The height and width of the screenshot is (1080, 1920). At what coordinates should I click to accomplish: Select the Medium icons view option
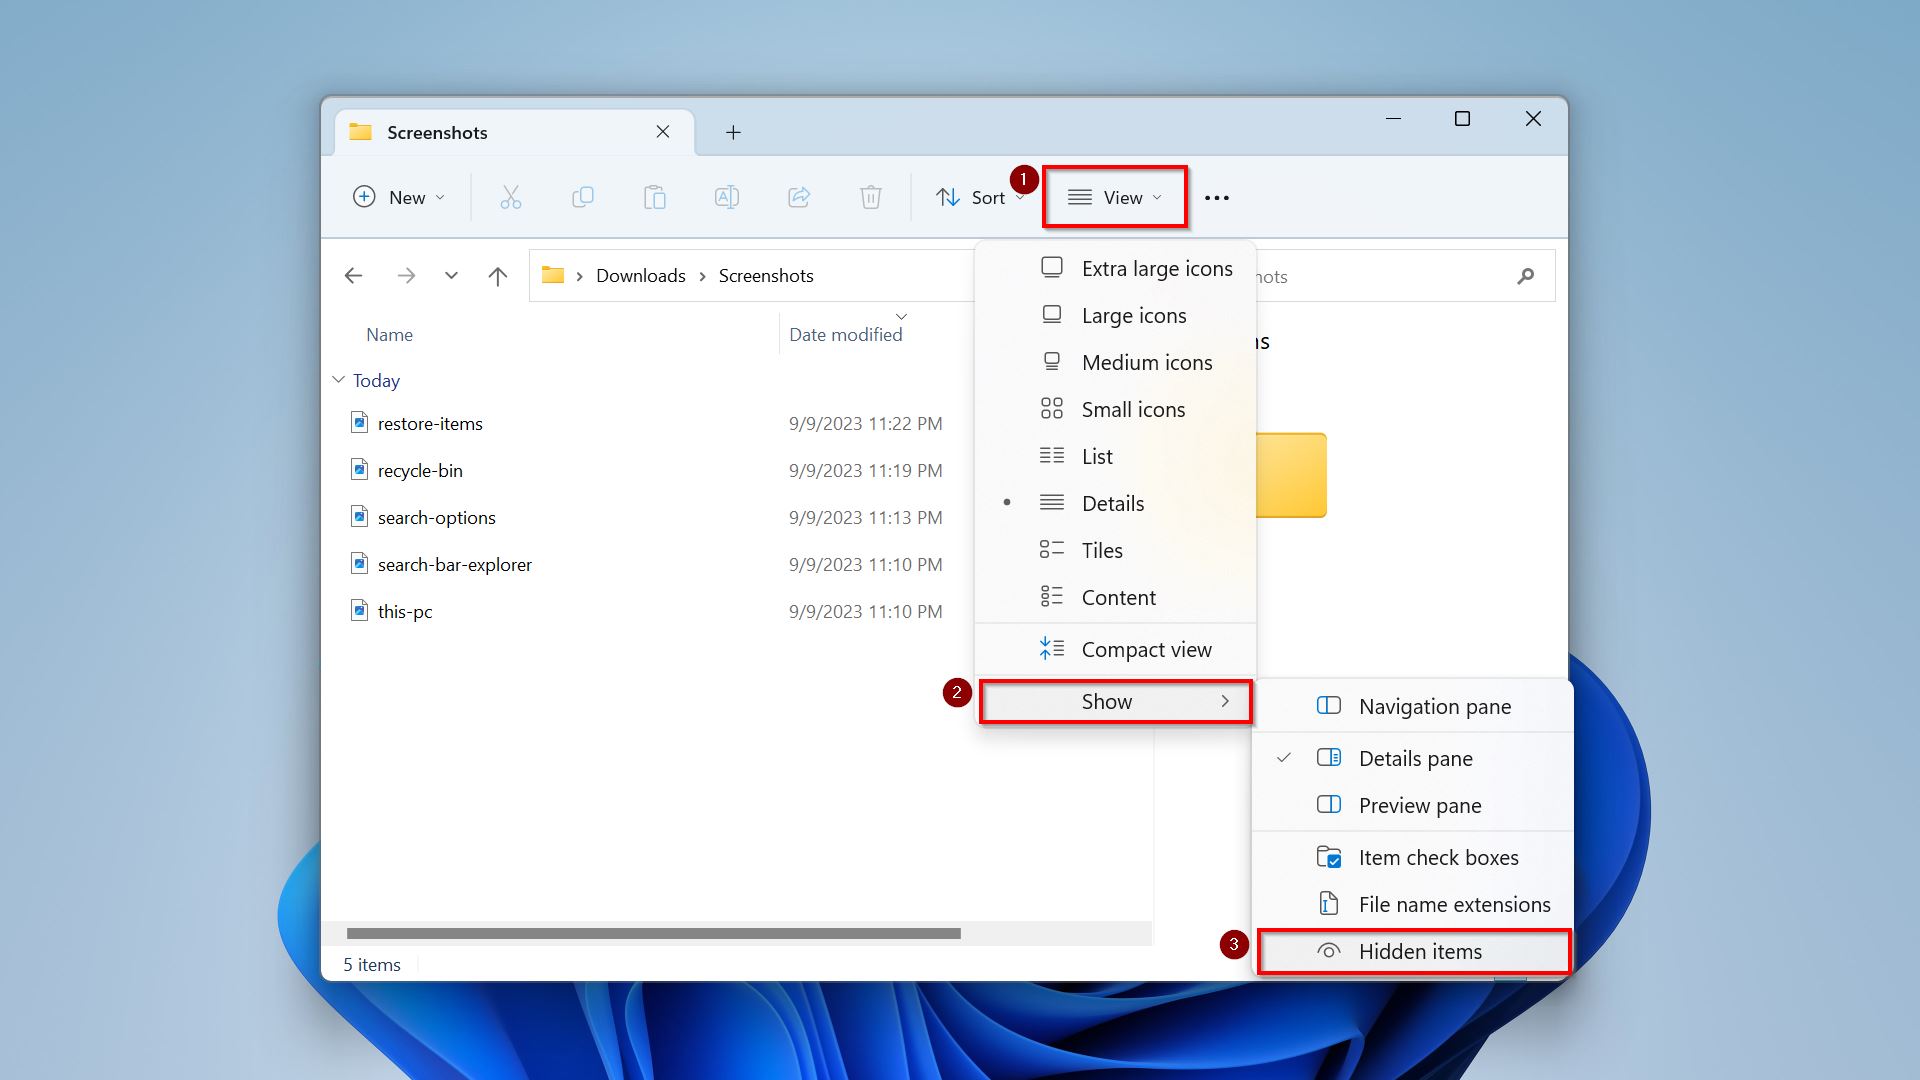click(1145, 361)
